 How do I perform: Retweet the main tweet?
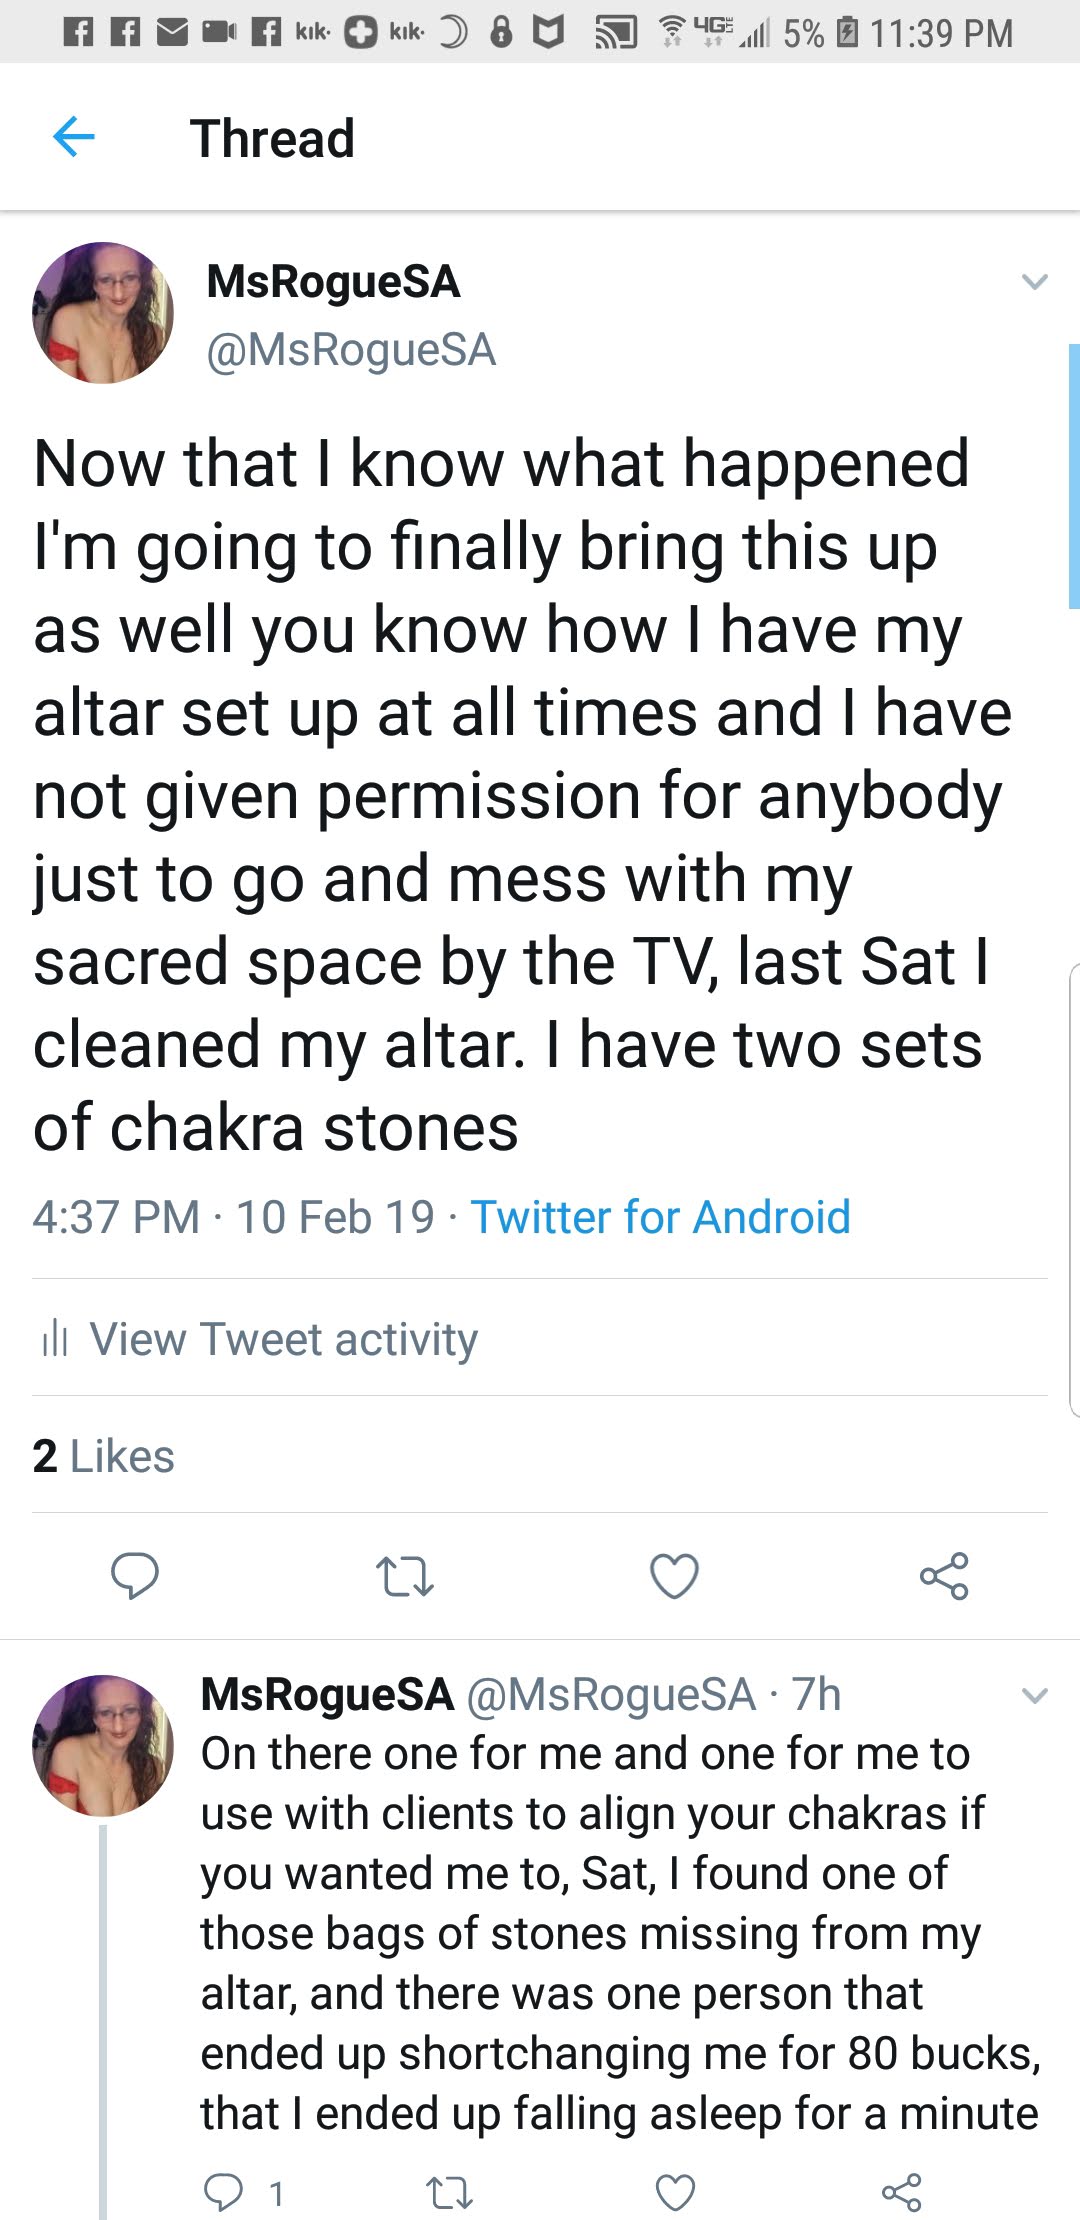point(404,1576)
